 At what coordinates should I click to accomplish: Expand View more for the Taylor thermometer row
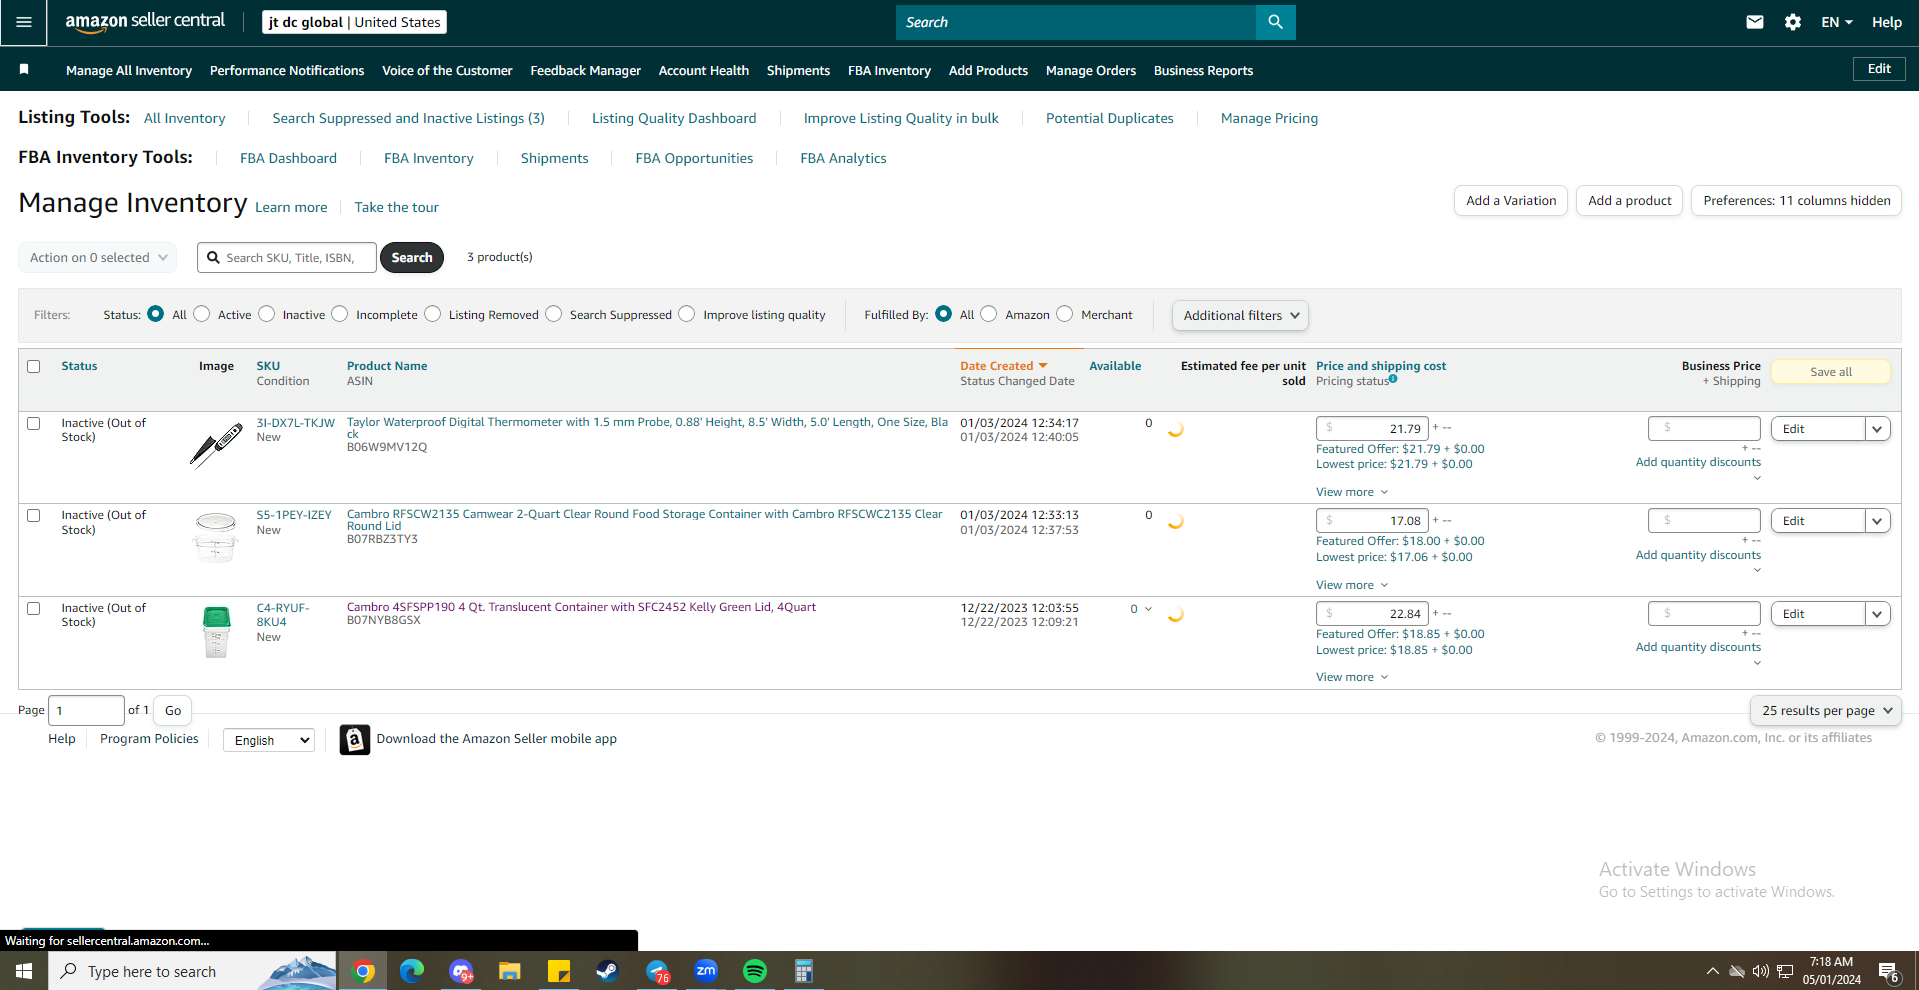click(x=1352, y=492)
